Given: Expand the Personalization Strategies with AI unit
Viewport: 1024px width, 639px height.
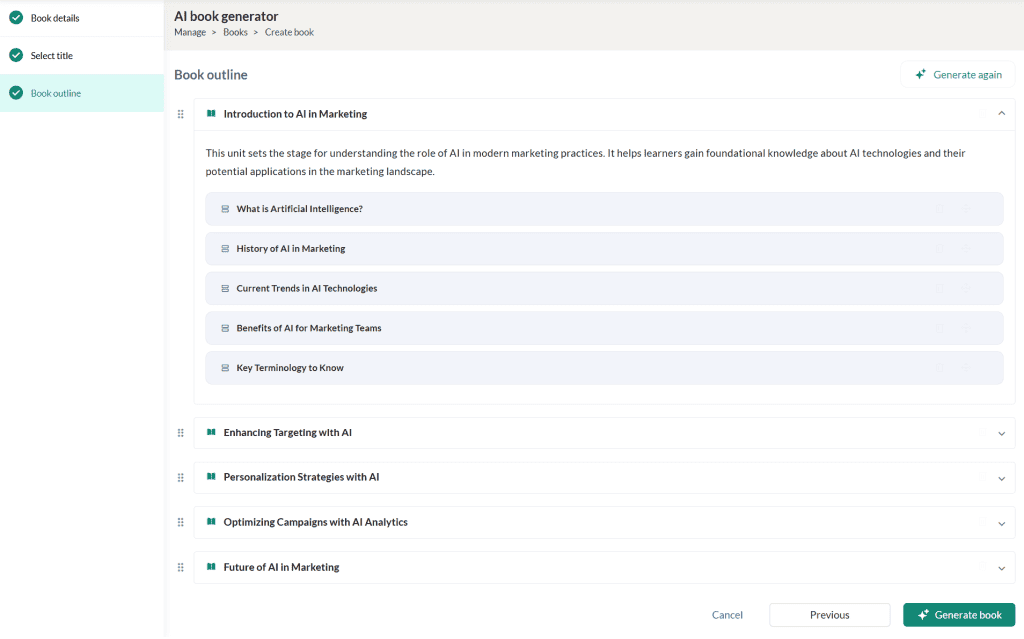Looking at the screenshot, I should tap(1001, 478).
